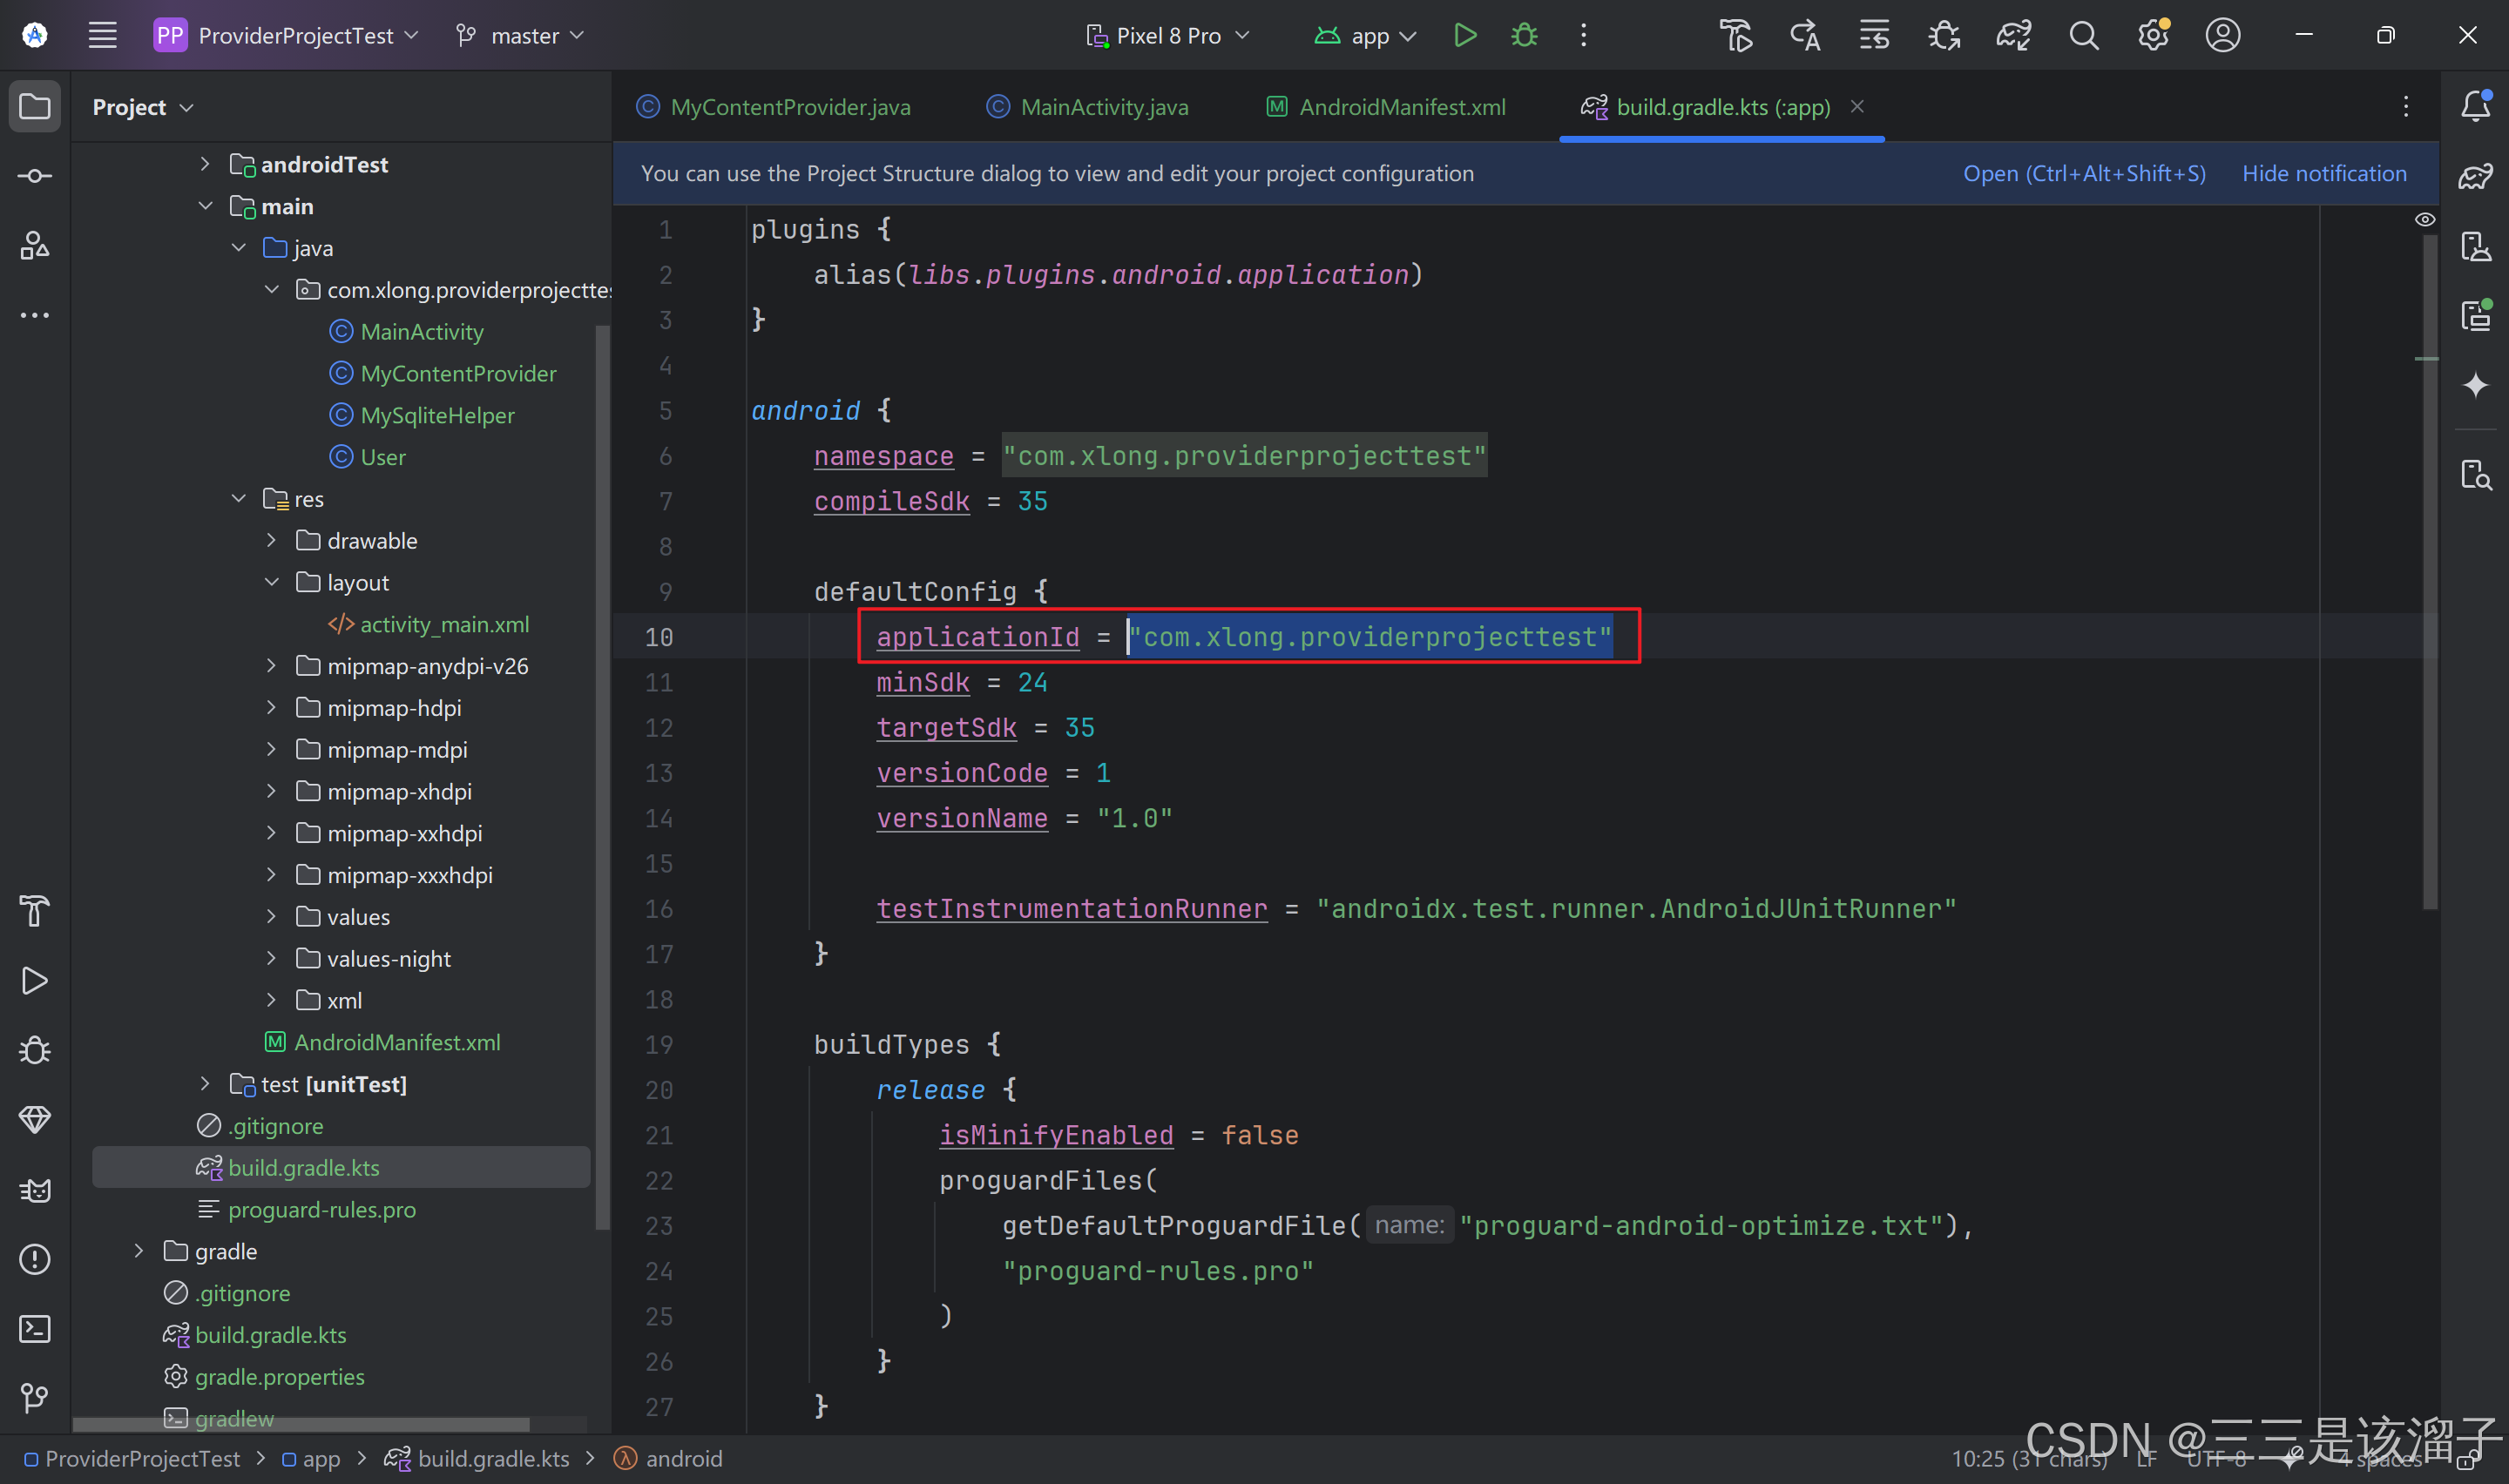Click the android breadcrumb in status bar
This screenshot has width=2509, height=1484.
pos(668,1459)
